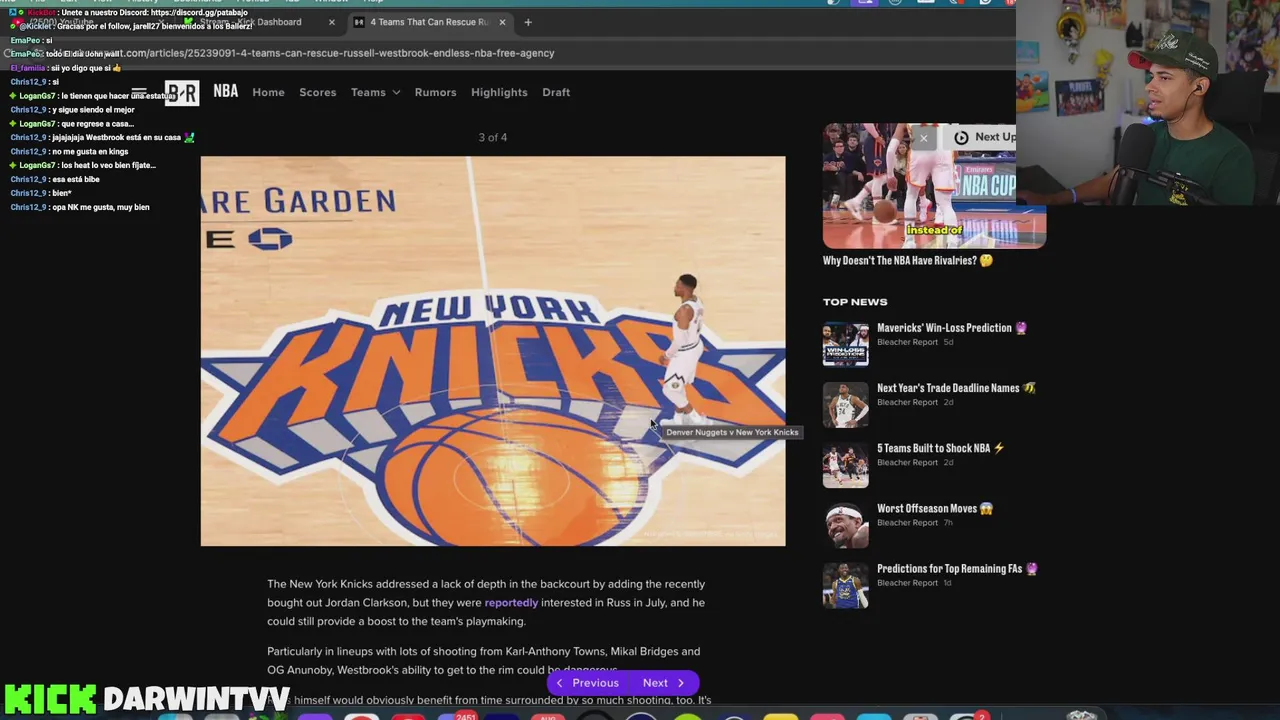The height and width of the screenshot is (720, 1280).
Task: Go to the Next slide
Action: [x=664, y=683]
